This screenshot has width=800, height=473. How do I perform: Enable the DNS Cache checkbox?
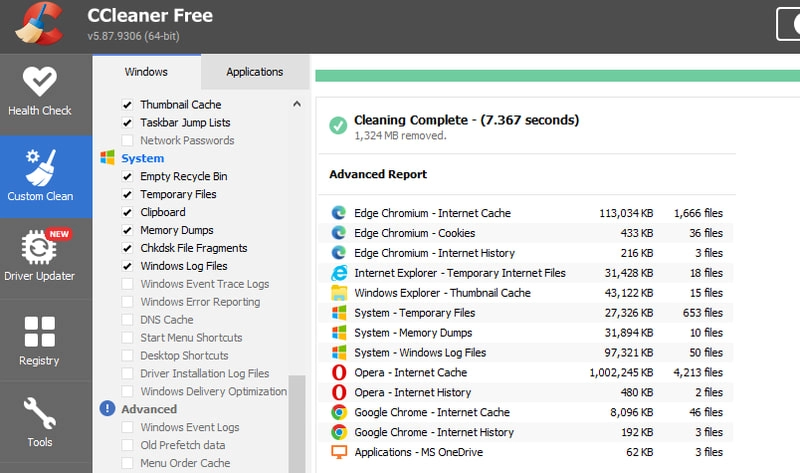click(x=127, y=320)
